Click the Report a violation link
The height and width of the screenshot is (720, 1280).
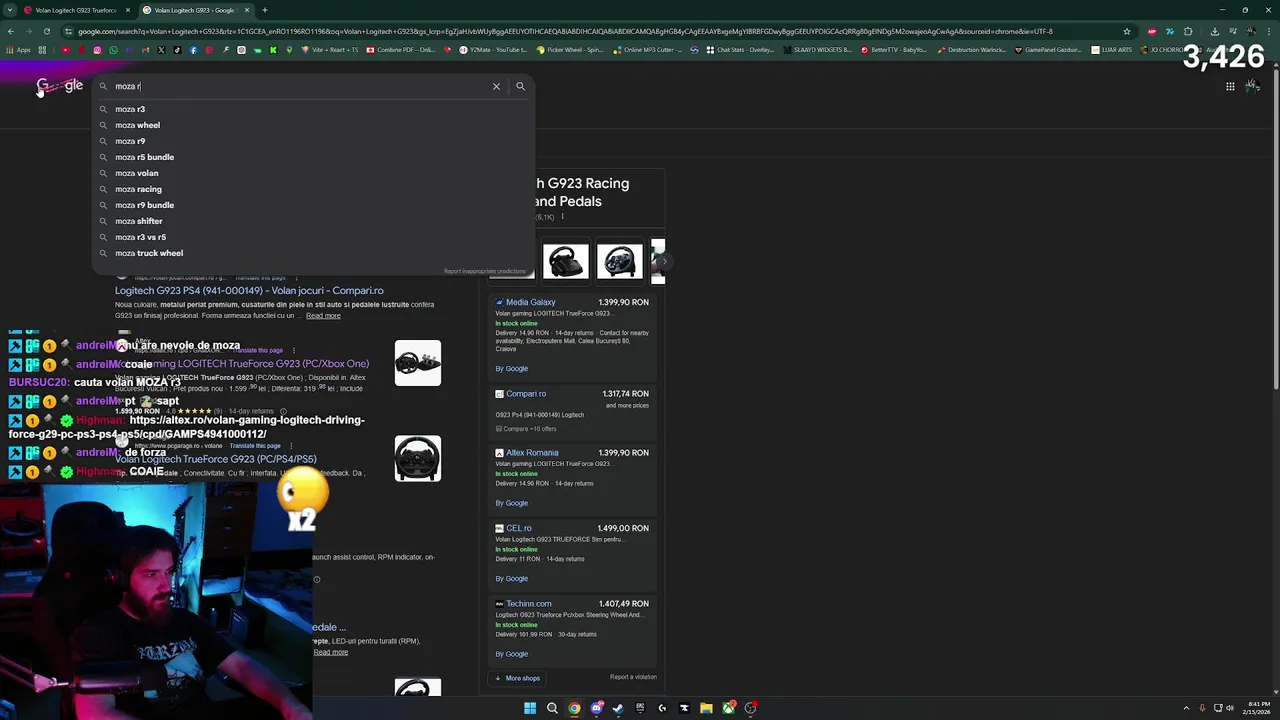pos(633,677)
